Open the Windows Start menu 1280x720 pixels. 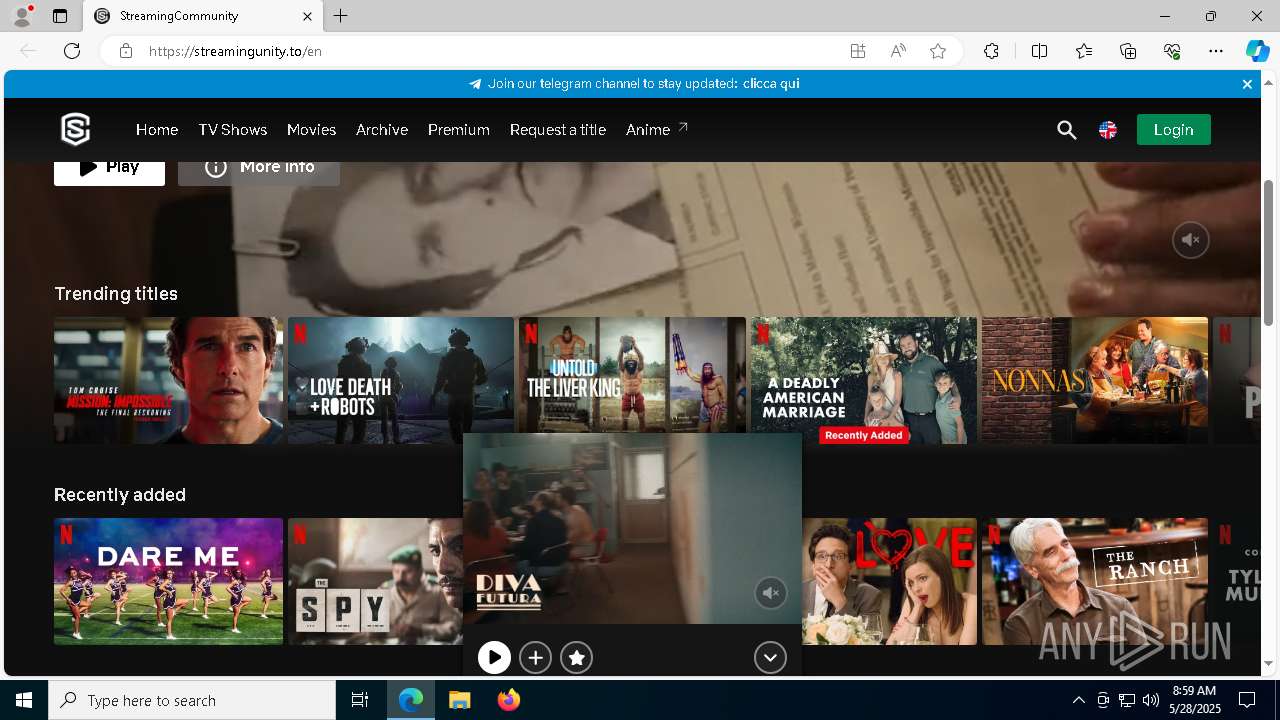(24, 700)
